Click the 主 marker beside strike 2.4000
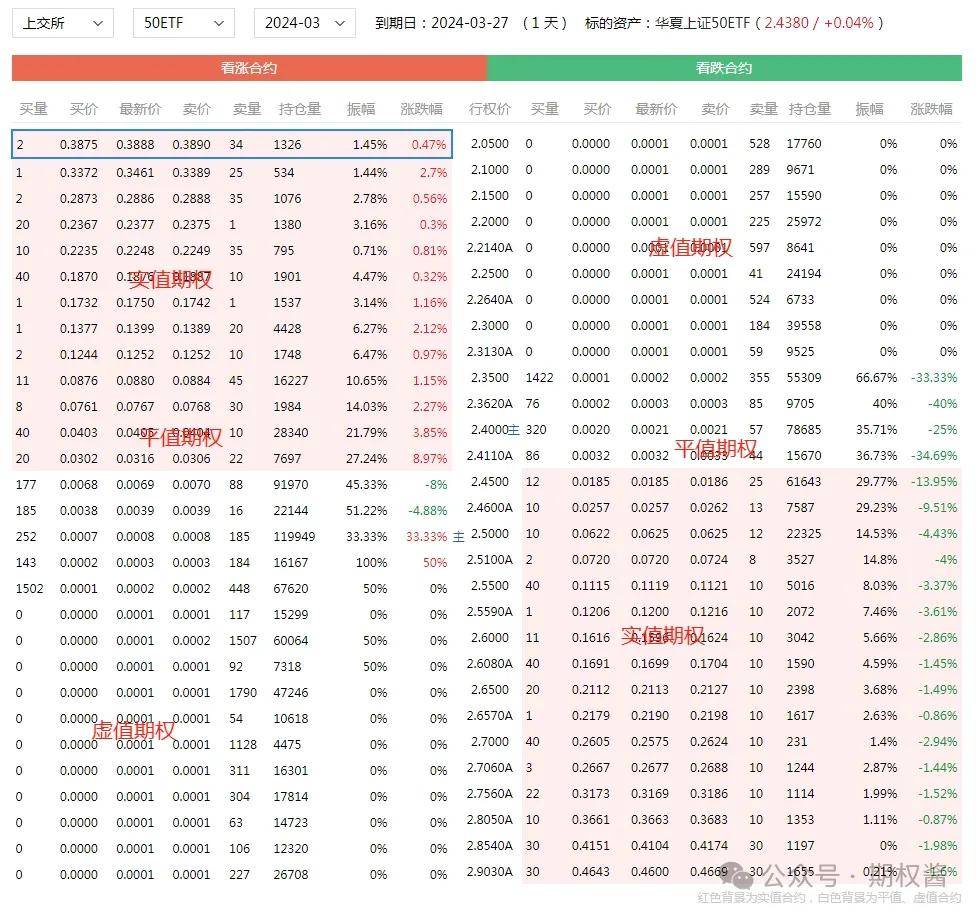Image resolution: width=978 pixels, height=914 pixels. click(514, 429)
